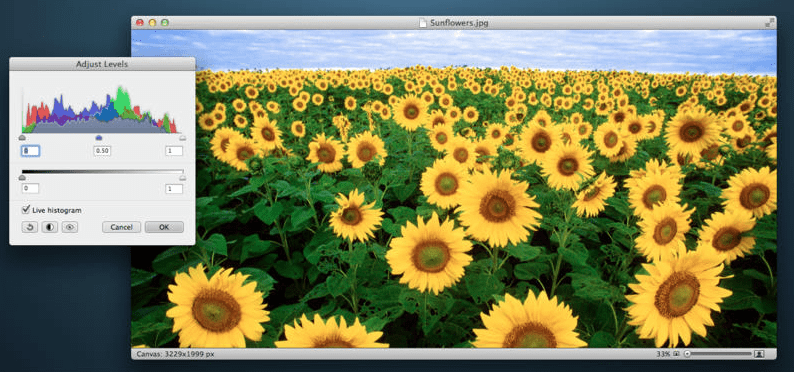This screenshot has width=794, height=372.
Task: Click the output white level slider handle
Action: (x=182, y=178)
